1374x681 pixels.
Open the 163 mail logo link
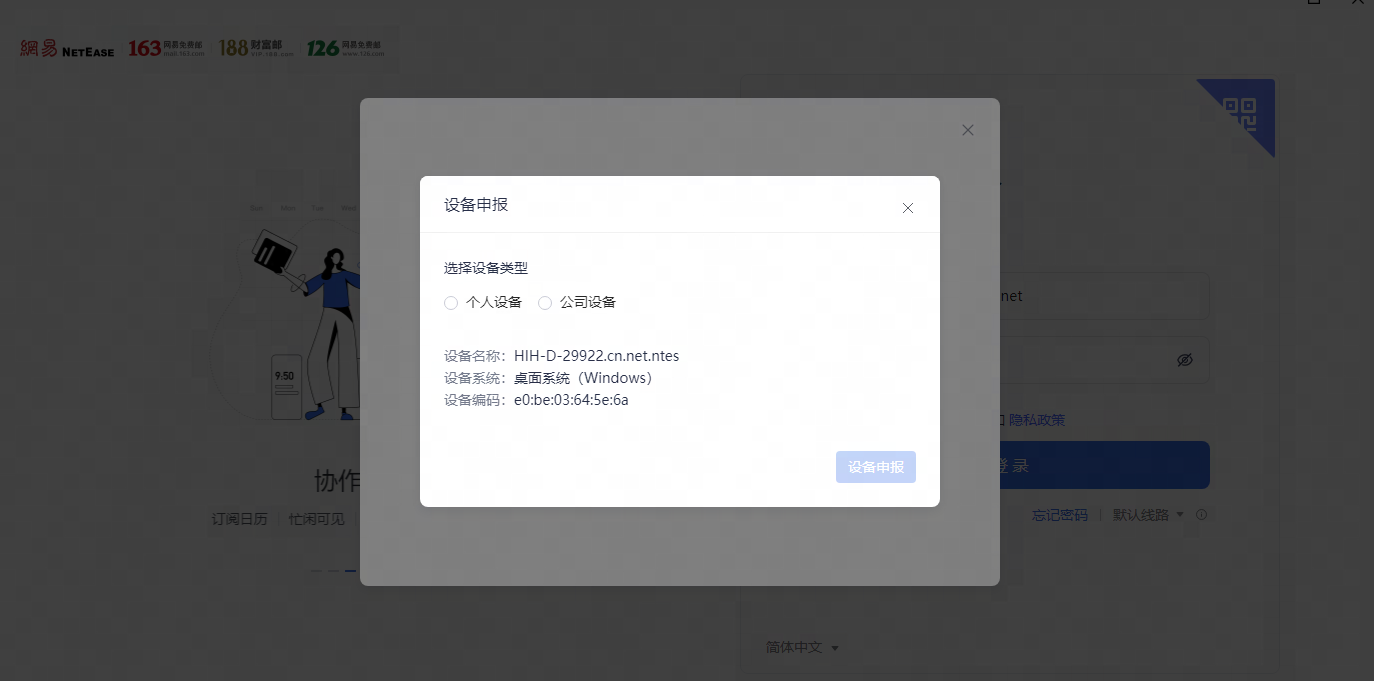[x=166, y=48]
